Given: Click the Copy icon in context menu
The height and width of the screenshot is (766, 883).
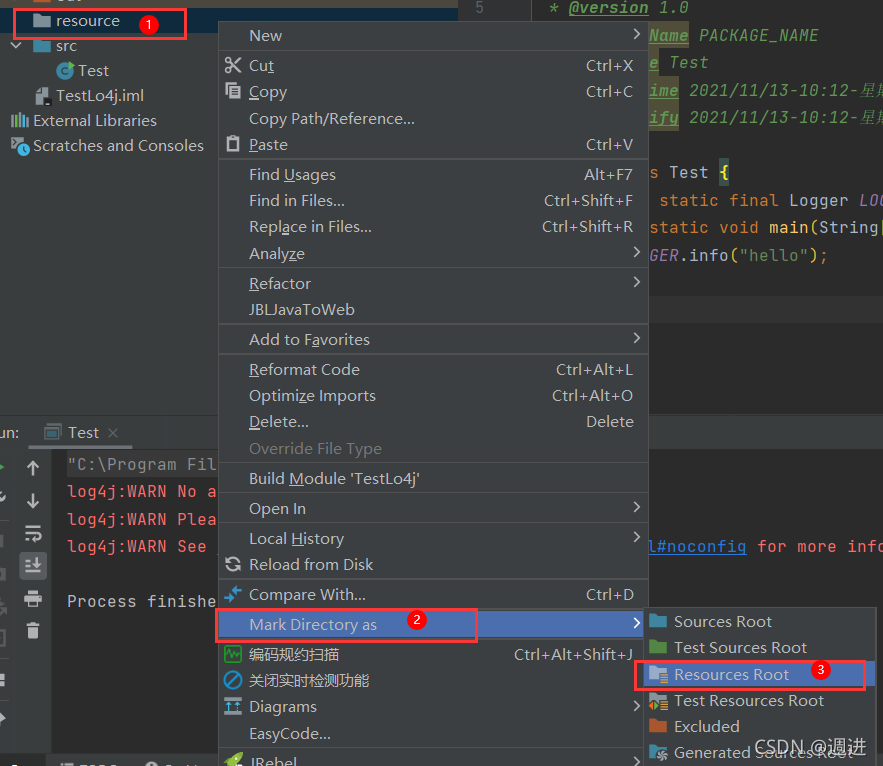Looking at the screenshot, I should click(233, 90).
